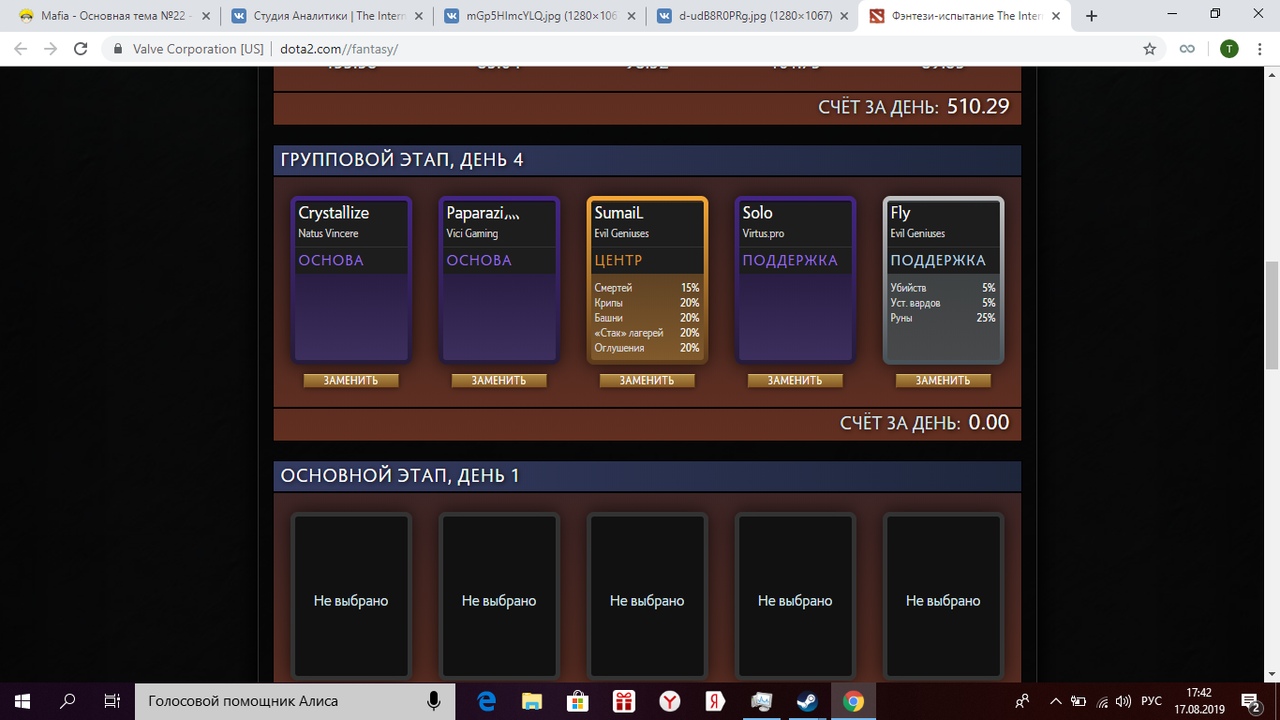Close the mGp5HImcYLQ.jpg tab
Viewport: 1280px width, 720px height.
630,16
